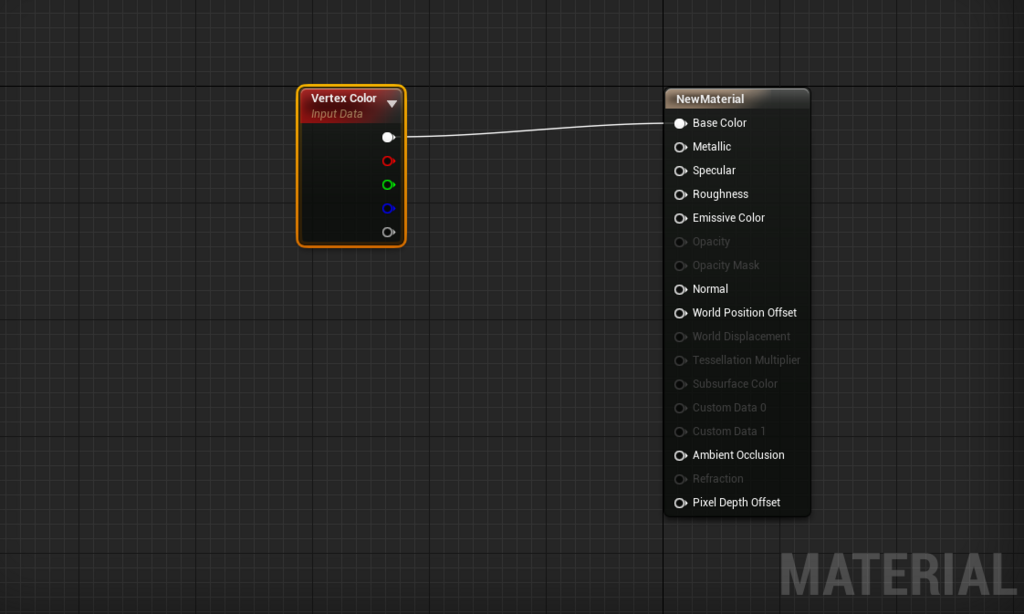Click the gray alpha output pin on Vertex Color
The image size is (1024, 614).
(x=389, y=232)
